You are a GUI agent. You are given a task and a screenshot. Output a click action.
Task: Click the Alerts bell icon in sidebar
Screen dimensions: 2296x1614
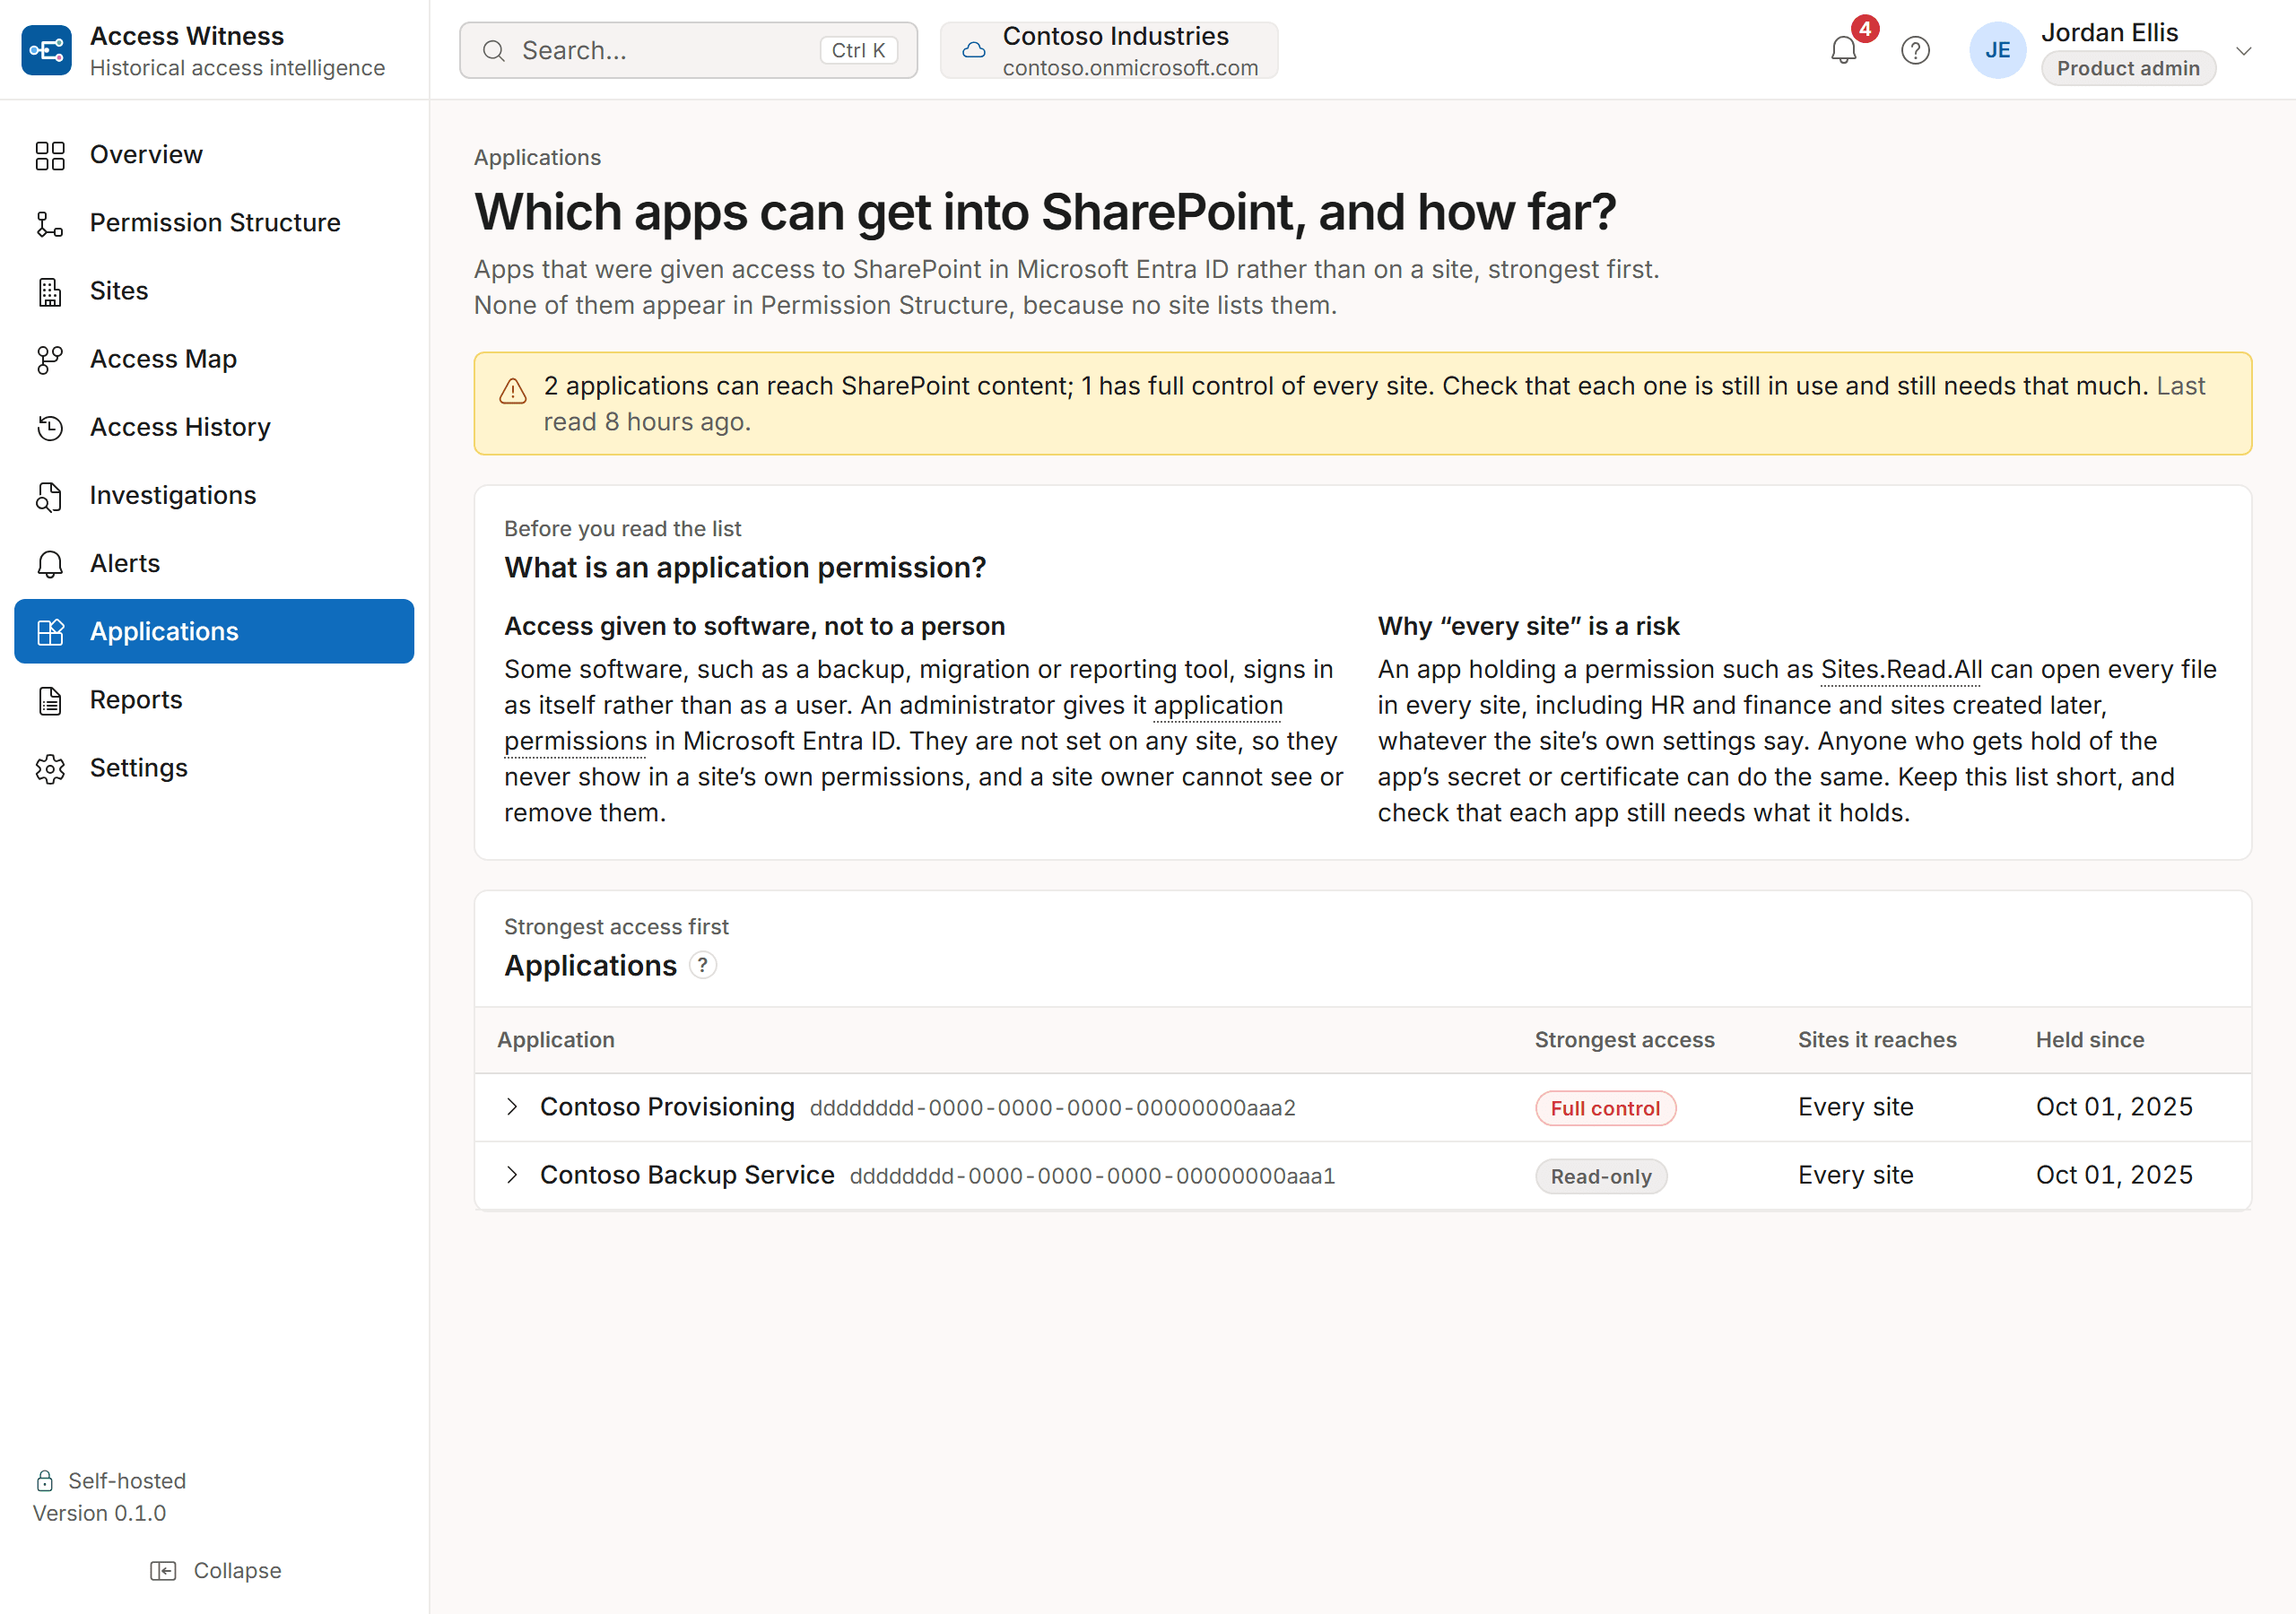50,564
